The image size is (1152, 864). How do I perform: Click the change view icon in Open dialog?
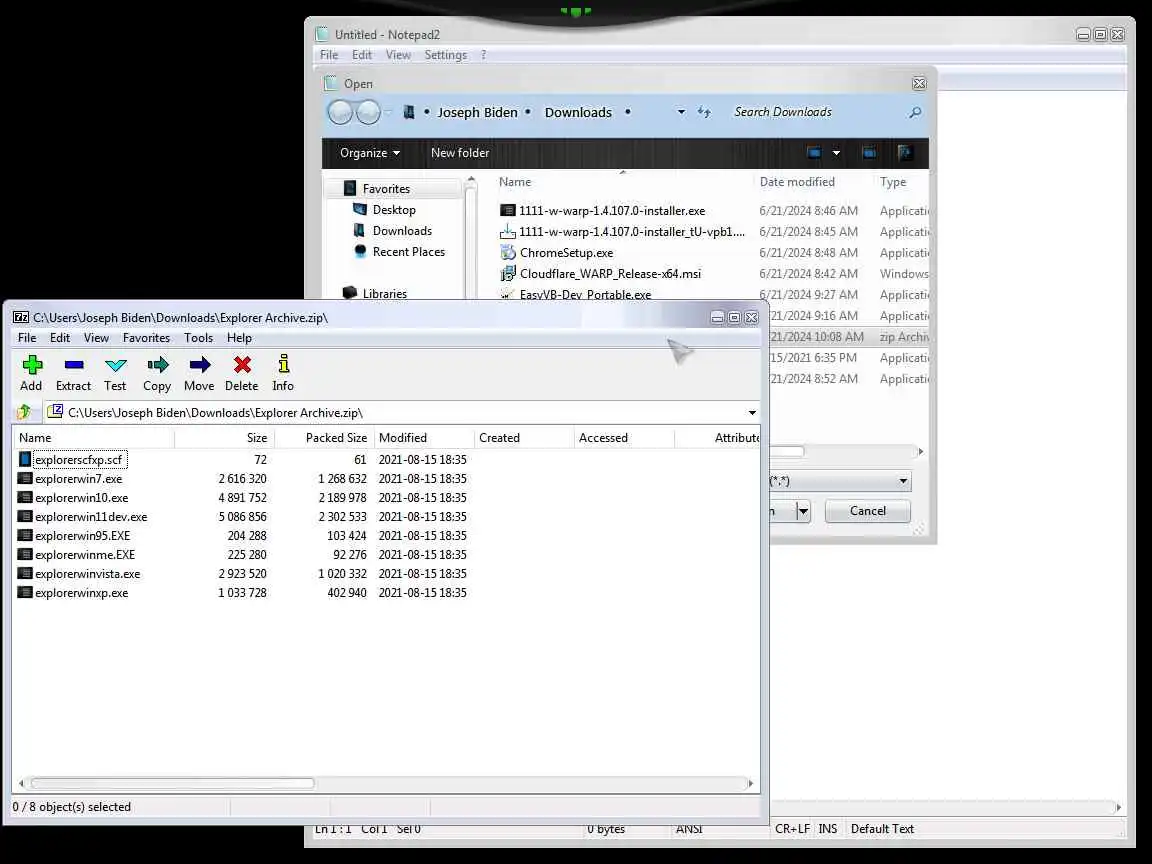tap(814, 153)
